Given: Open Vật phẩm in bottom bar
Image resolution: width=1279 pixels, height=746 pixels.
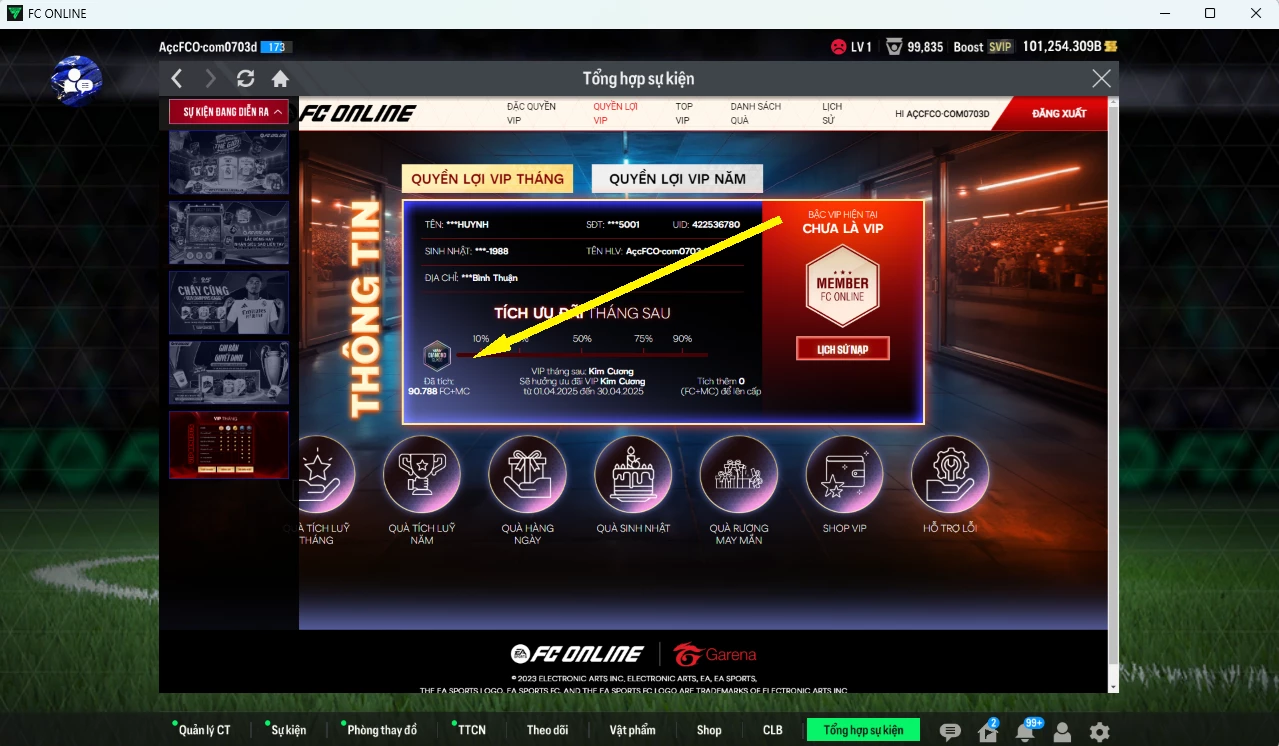Looking at the screenshot, I should pyautogui.click(x=633, y=730).
